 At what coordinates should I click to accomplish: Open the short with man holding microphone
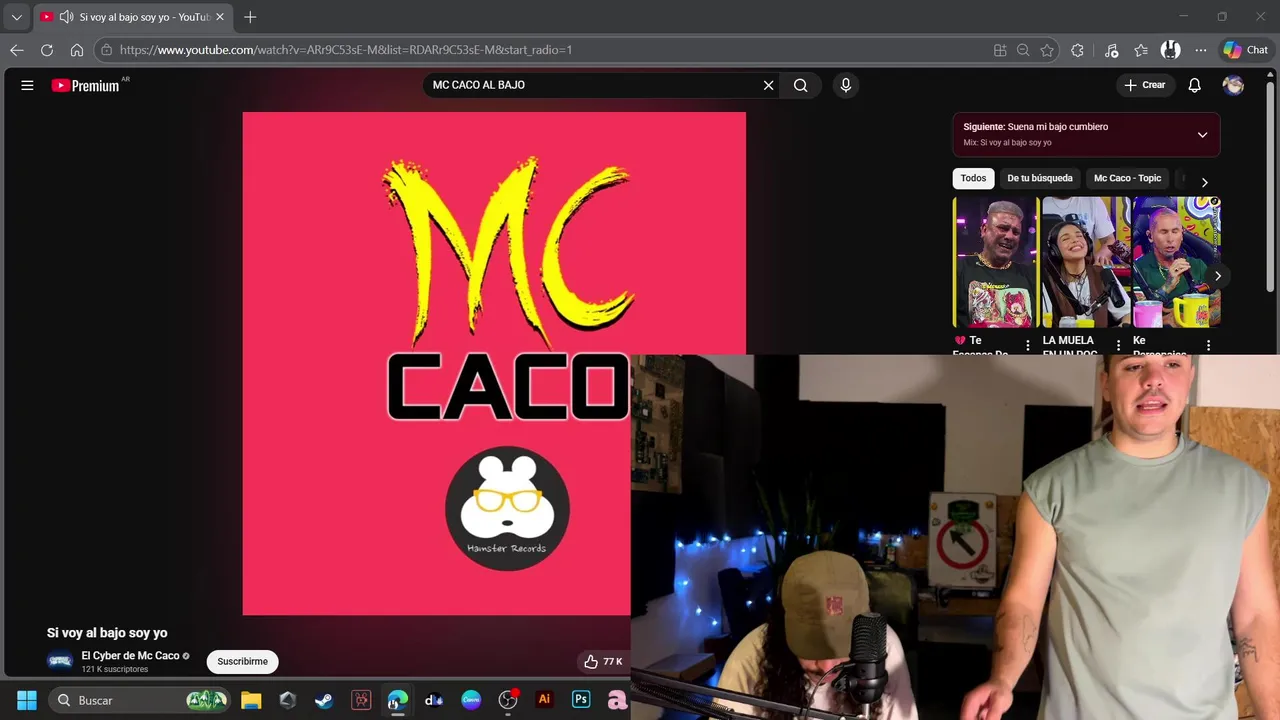1176,262
